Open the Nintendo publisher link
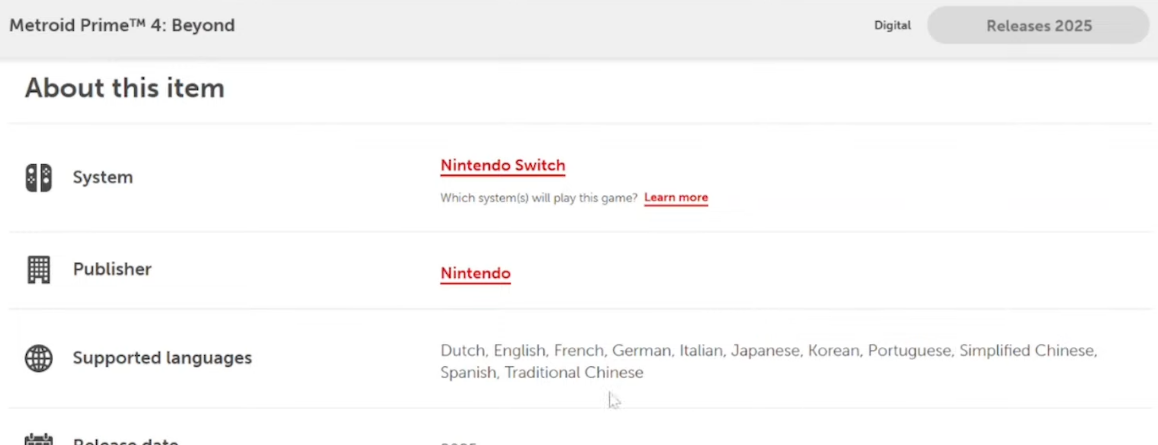The width and height of the screenshot is (1158, 445). (x=475, y=274)
